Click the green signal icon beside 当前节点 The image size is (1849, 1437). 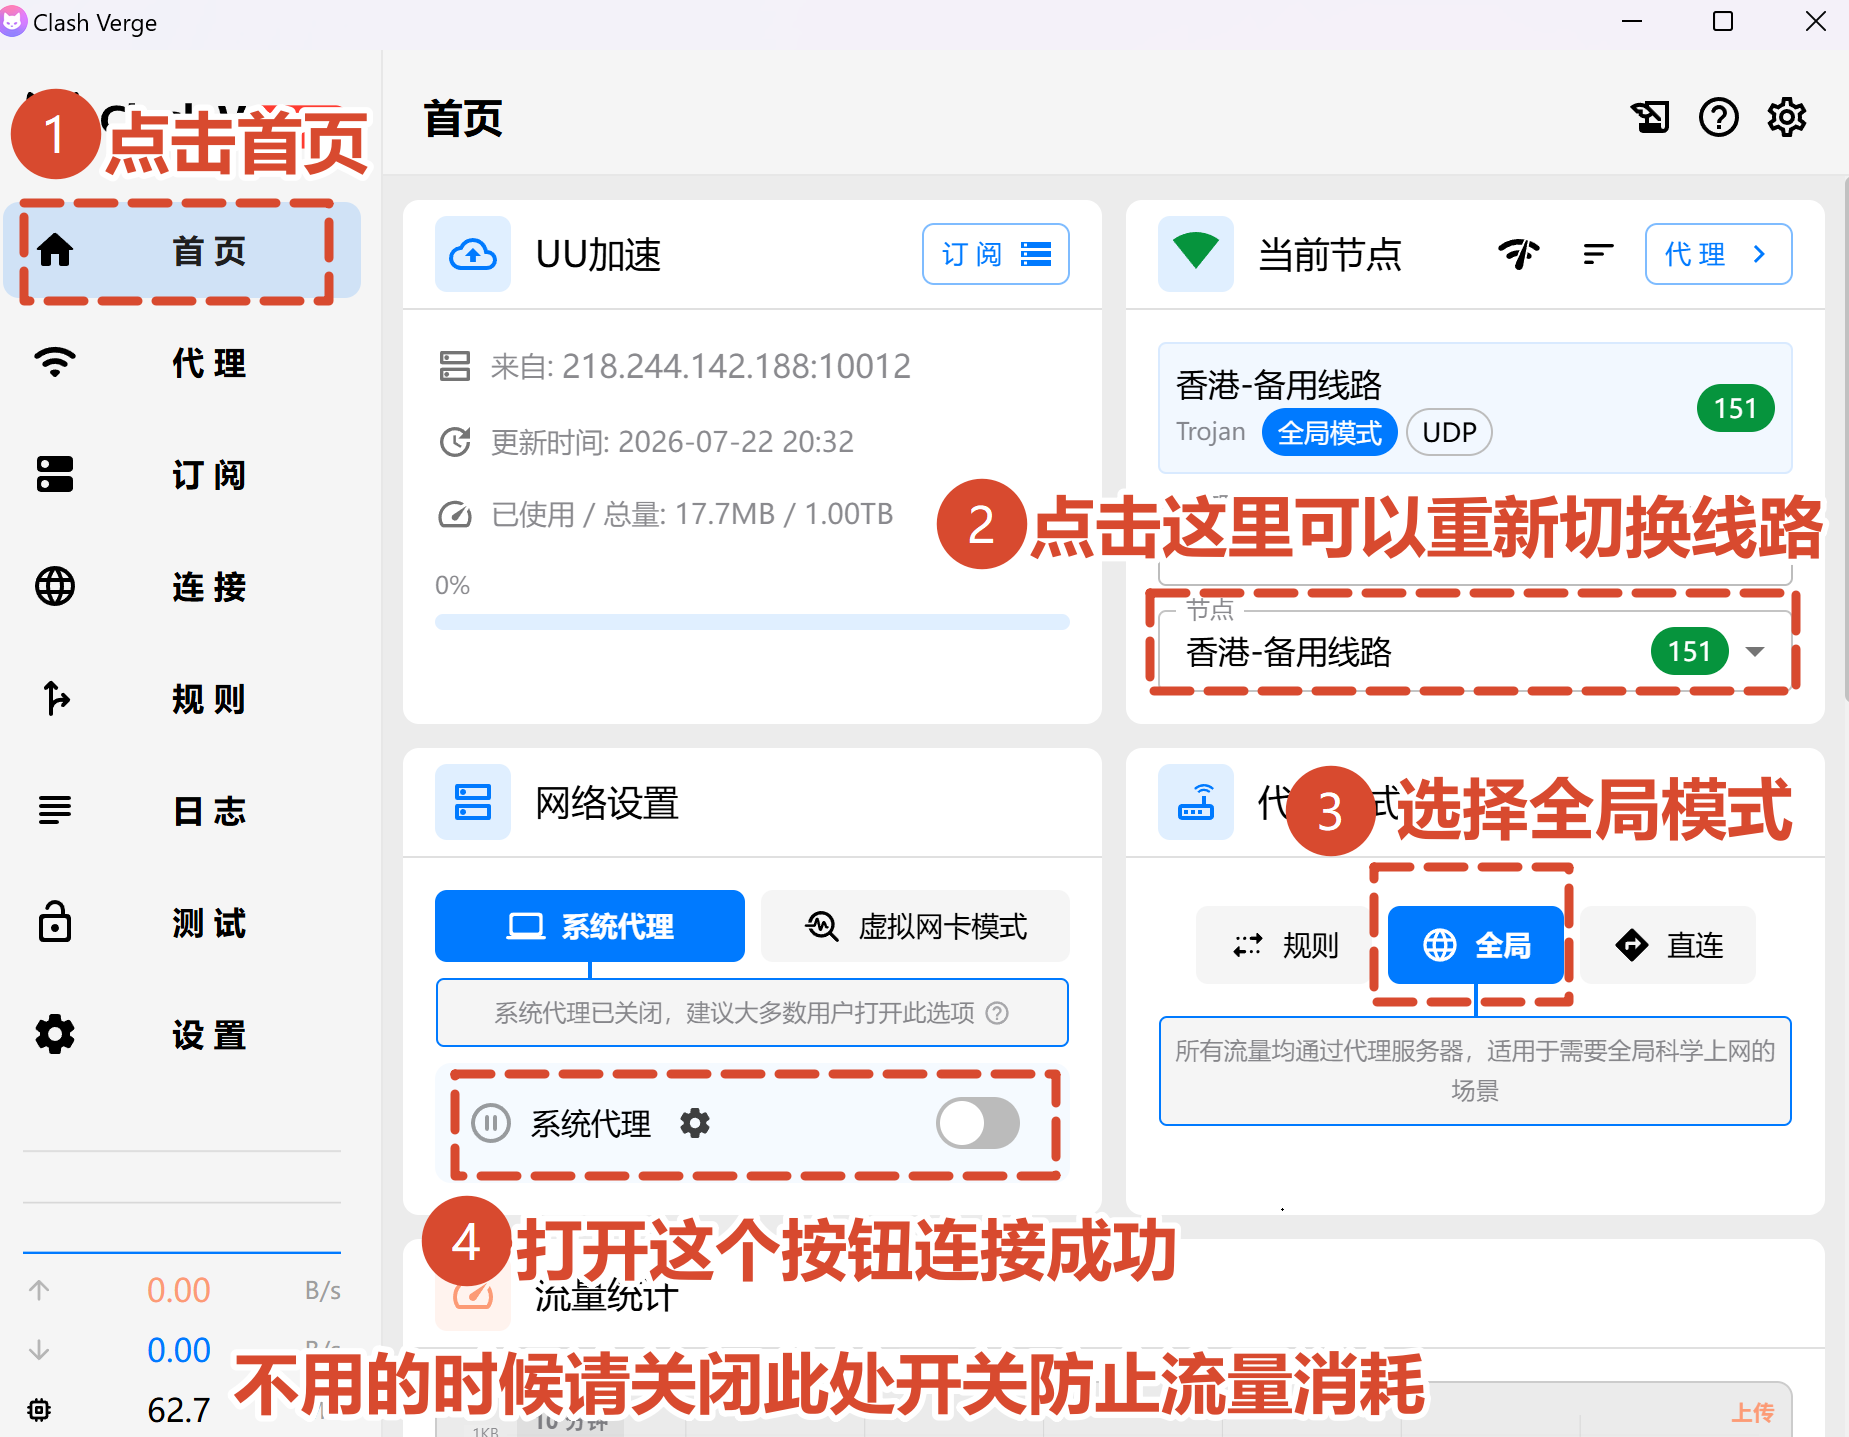pyautogui.click(x=1196, y=254)
